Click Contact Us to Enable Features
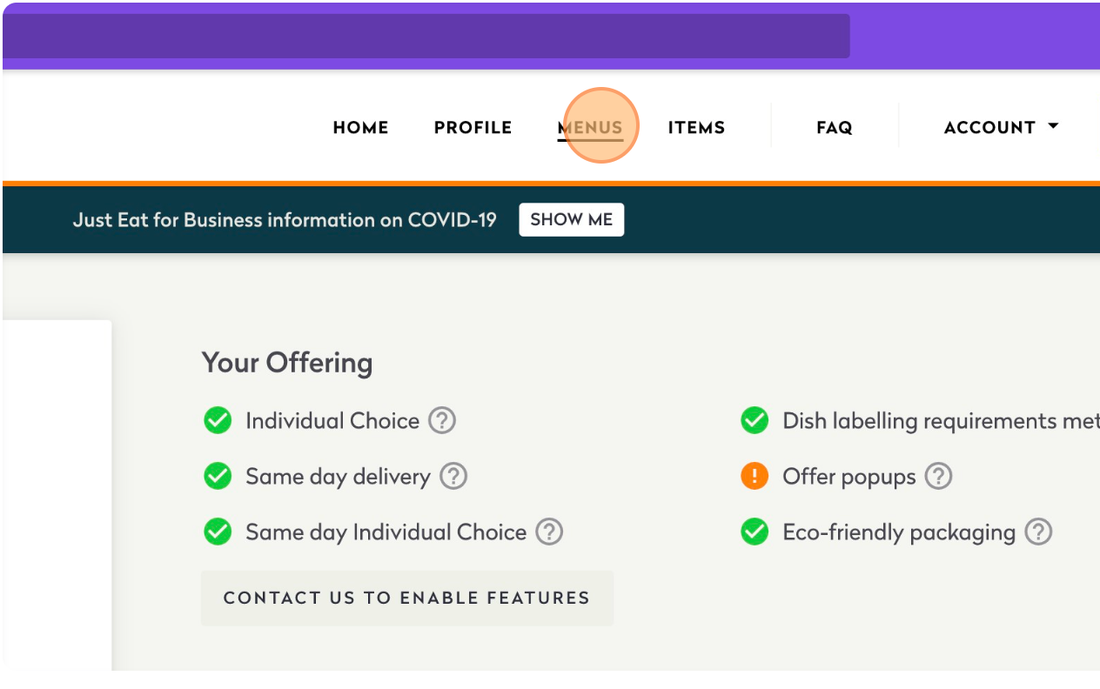This screenshot has width=1100, height=689. (x=406, y=598)
